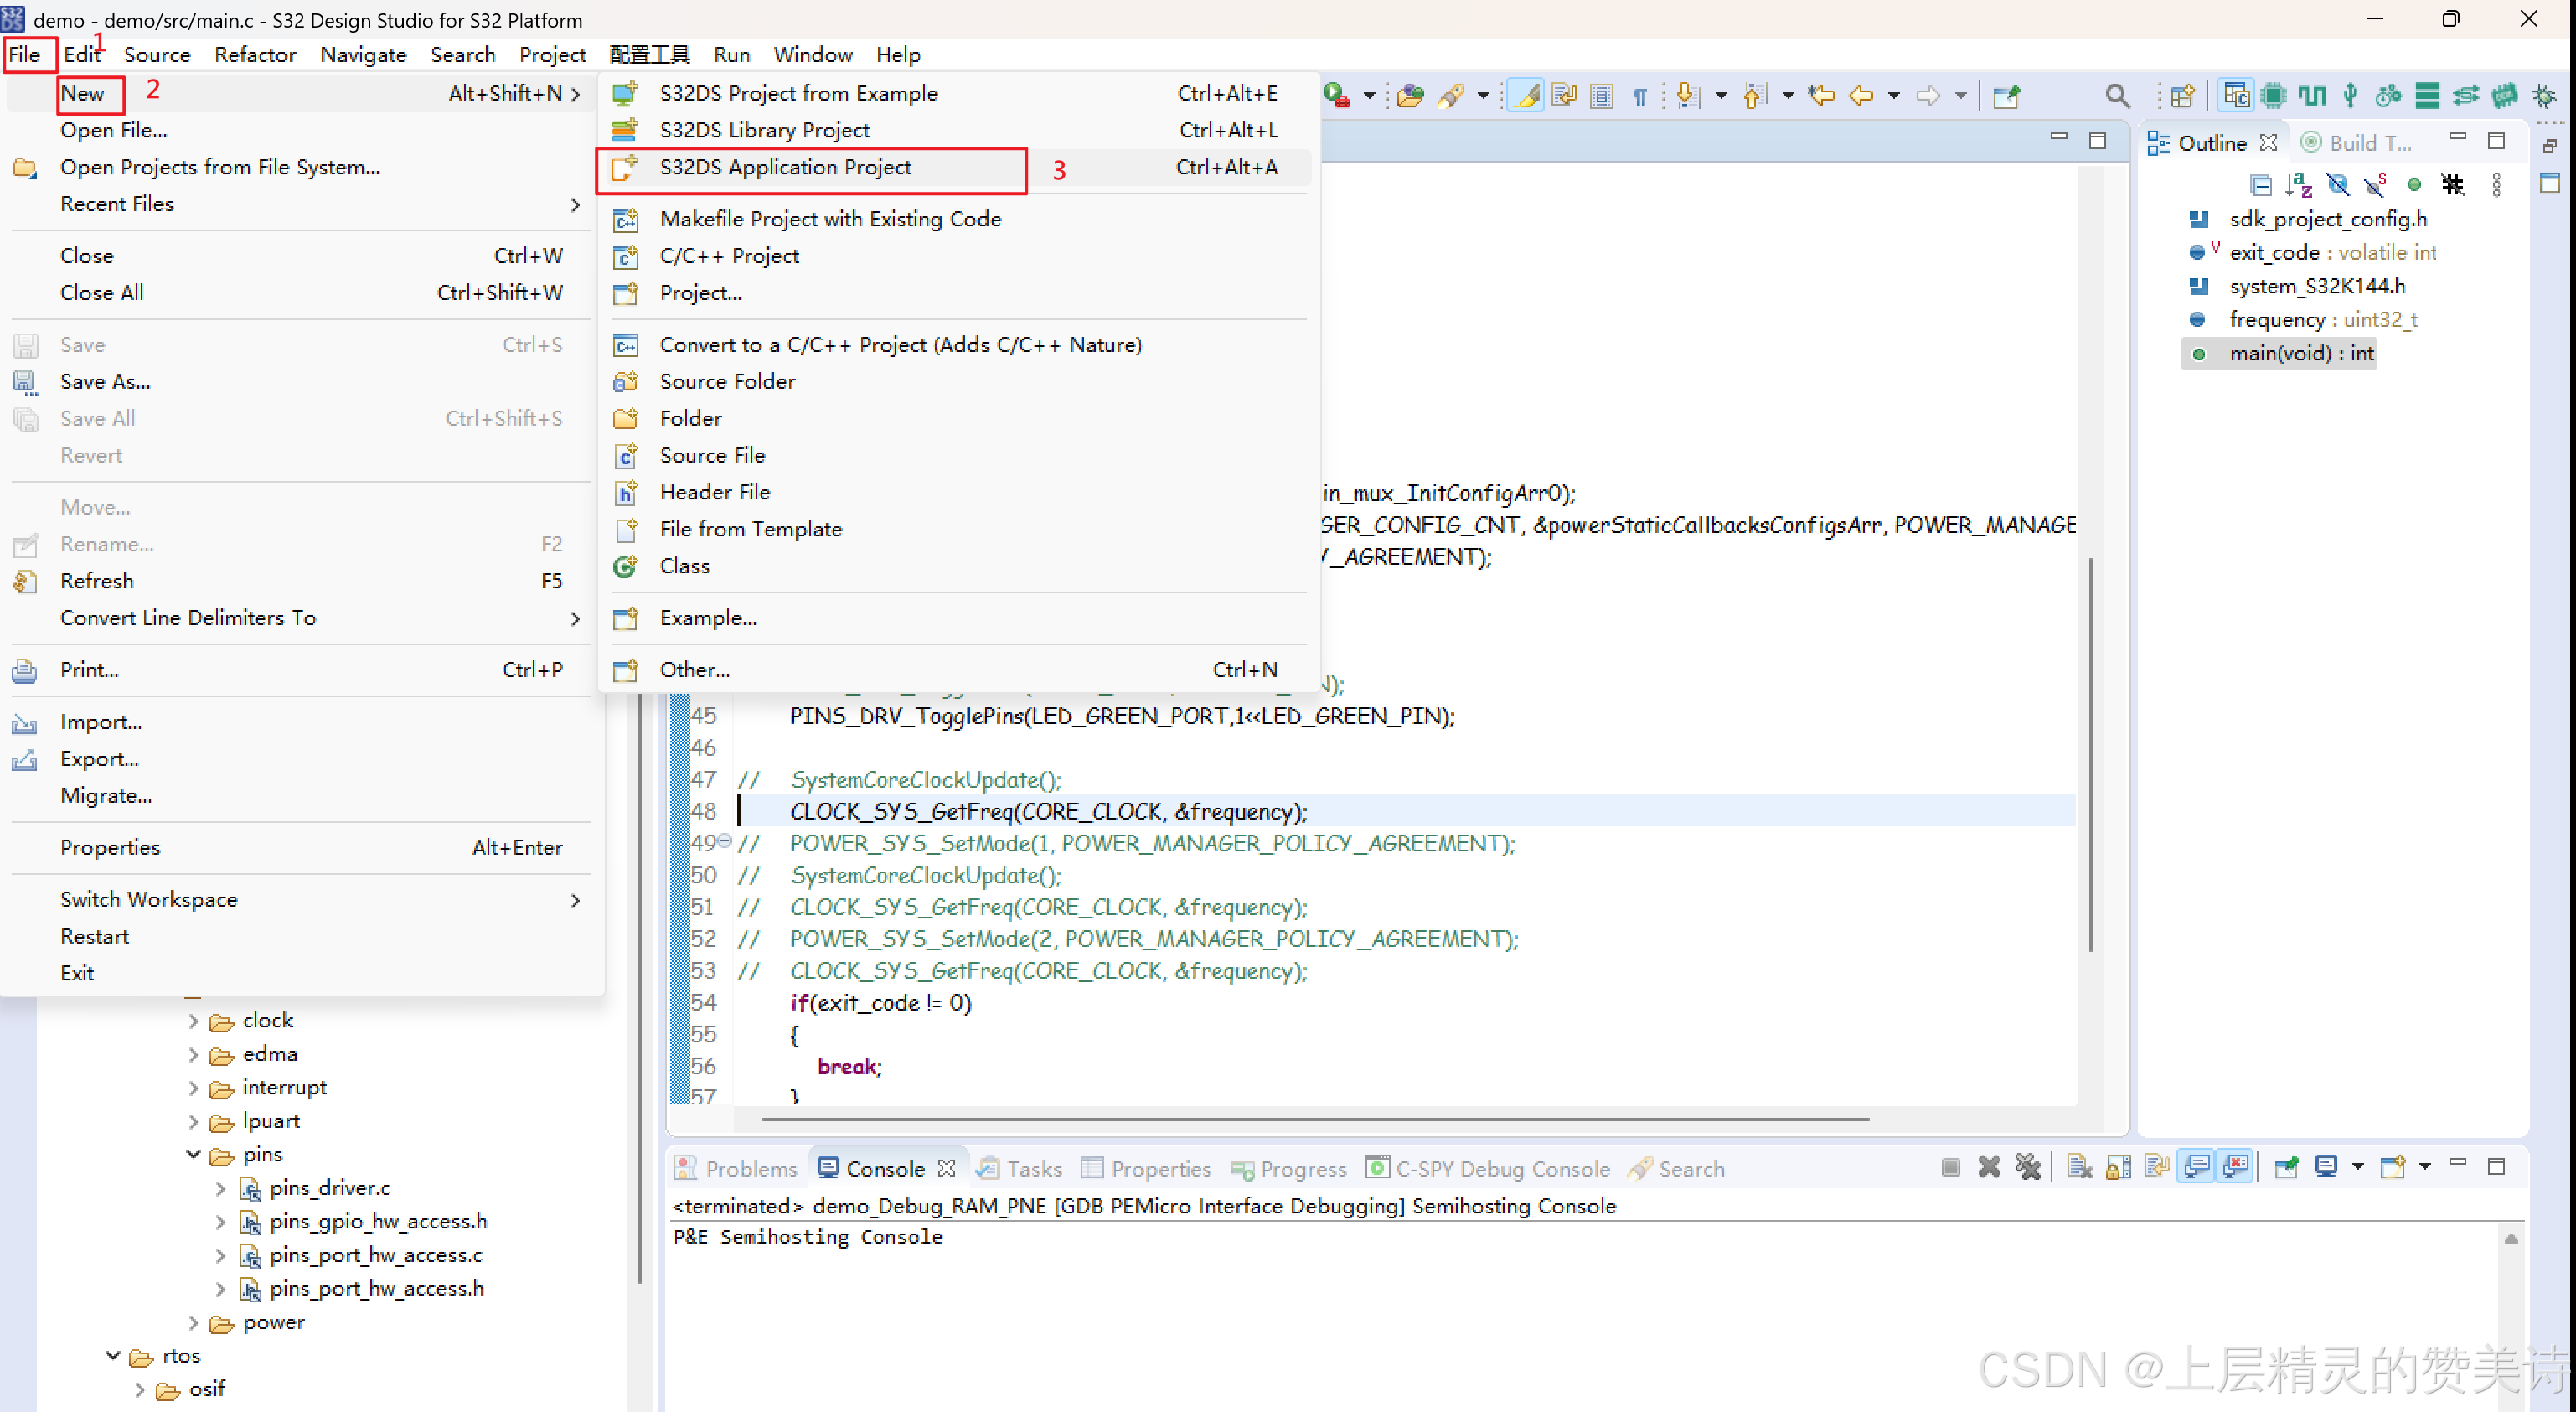Click the Pin Console icon

click(2286, 1167)
